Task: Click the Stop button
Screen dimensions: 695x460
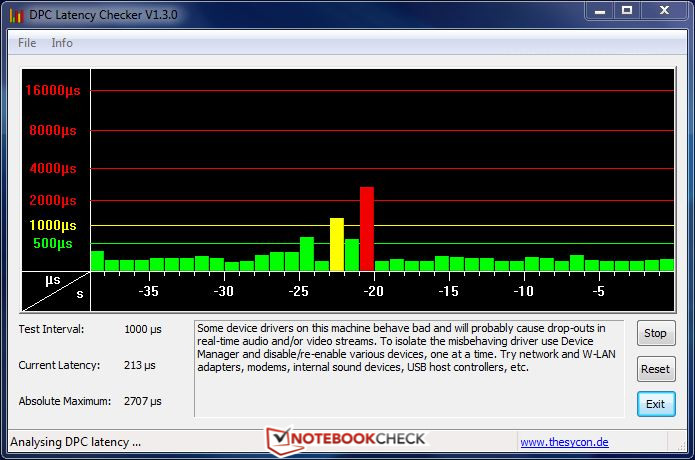Action: click(656, 333)
